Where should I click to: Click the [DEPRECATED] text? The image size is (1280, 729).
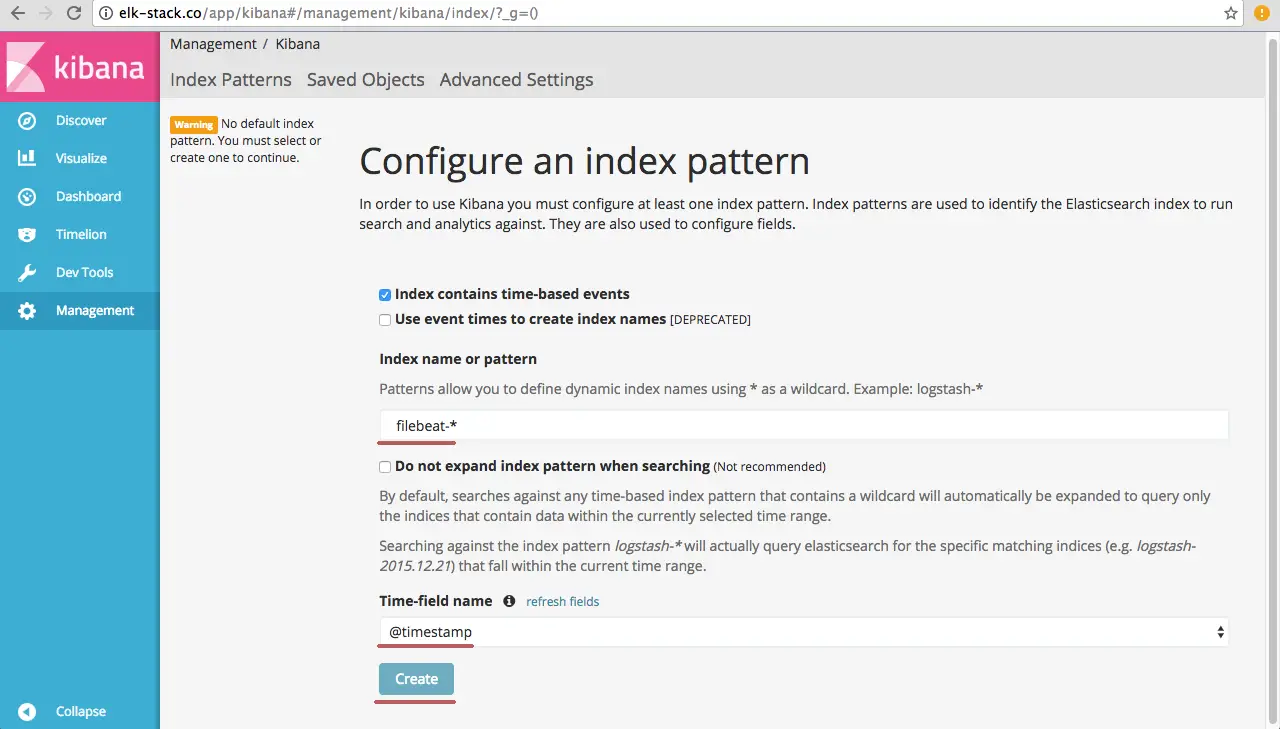coord(710,320)
